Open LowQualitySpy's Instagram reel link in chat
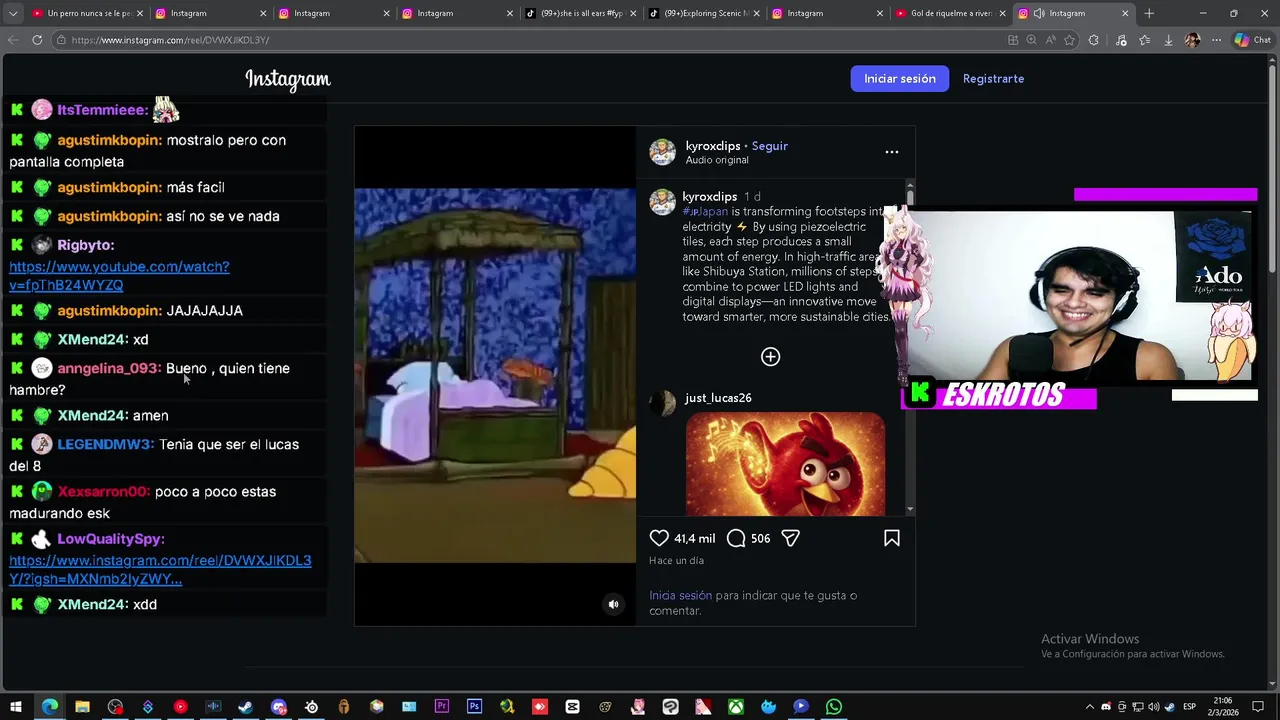Image resolution: width=1280 pixels, height=720 pixels. pos(160,570)
